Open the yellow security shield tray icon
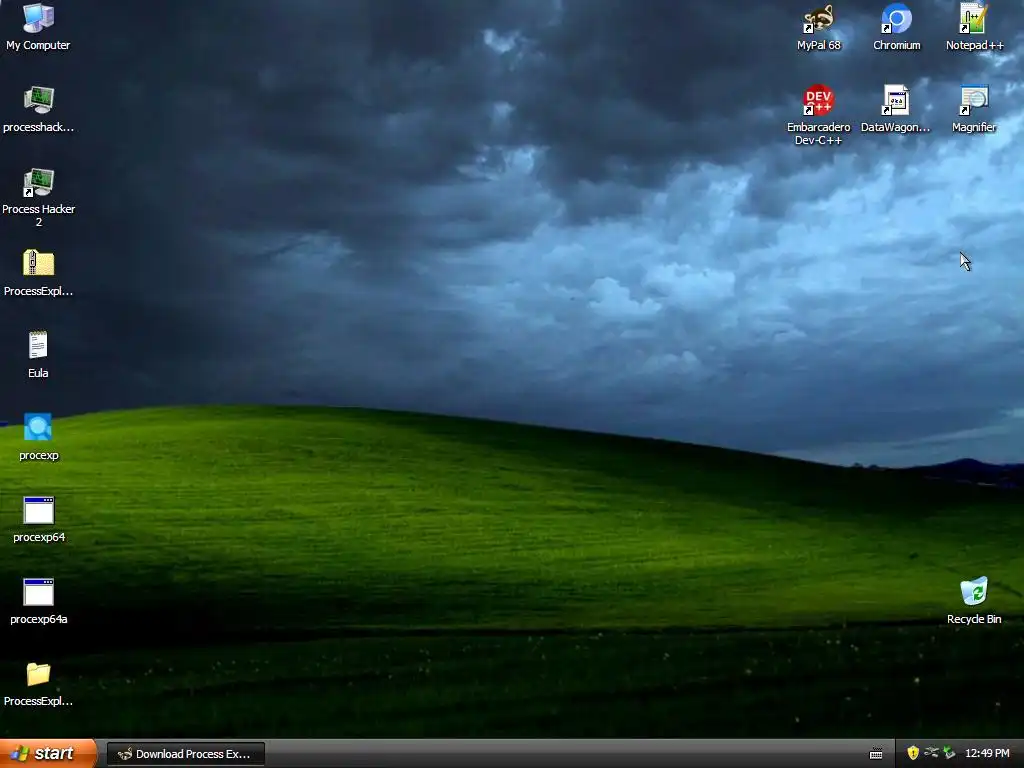Screen dimensions: 1024x768 (x=913, y=754)
